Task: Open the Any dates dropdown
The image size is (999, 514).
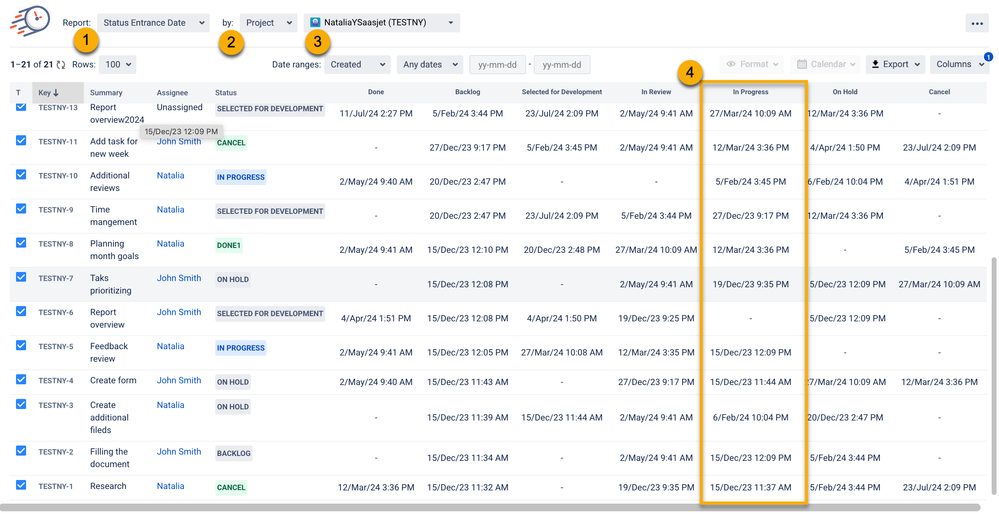Action: click(x=429, y=64)
